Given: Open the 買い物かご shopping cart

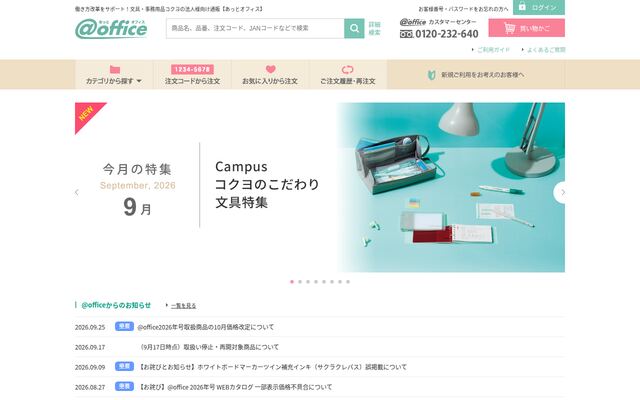Looking at the screenshot, I should (527, 28).
